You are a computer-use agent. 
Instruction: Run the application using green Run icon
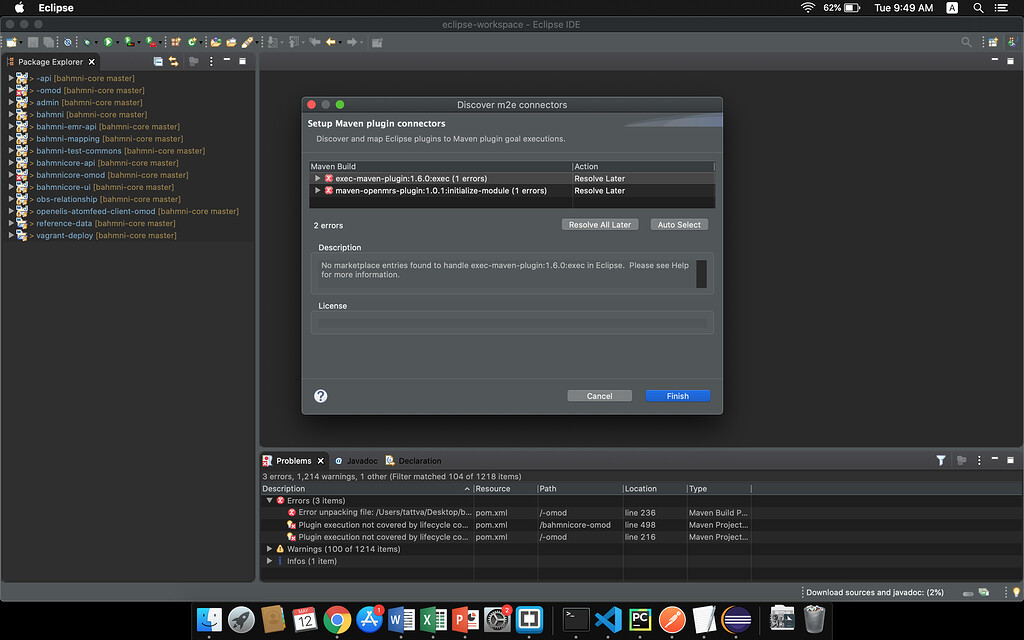coord(107,41)
